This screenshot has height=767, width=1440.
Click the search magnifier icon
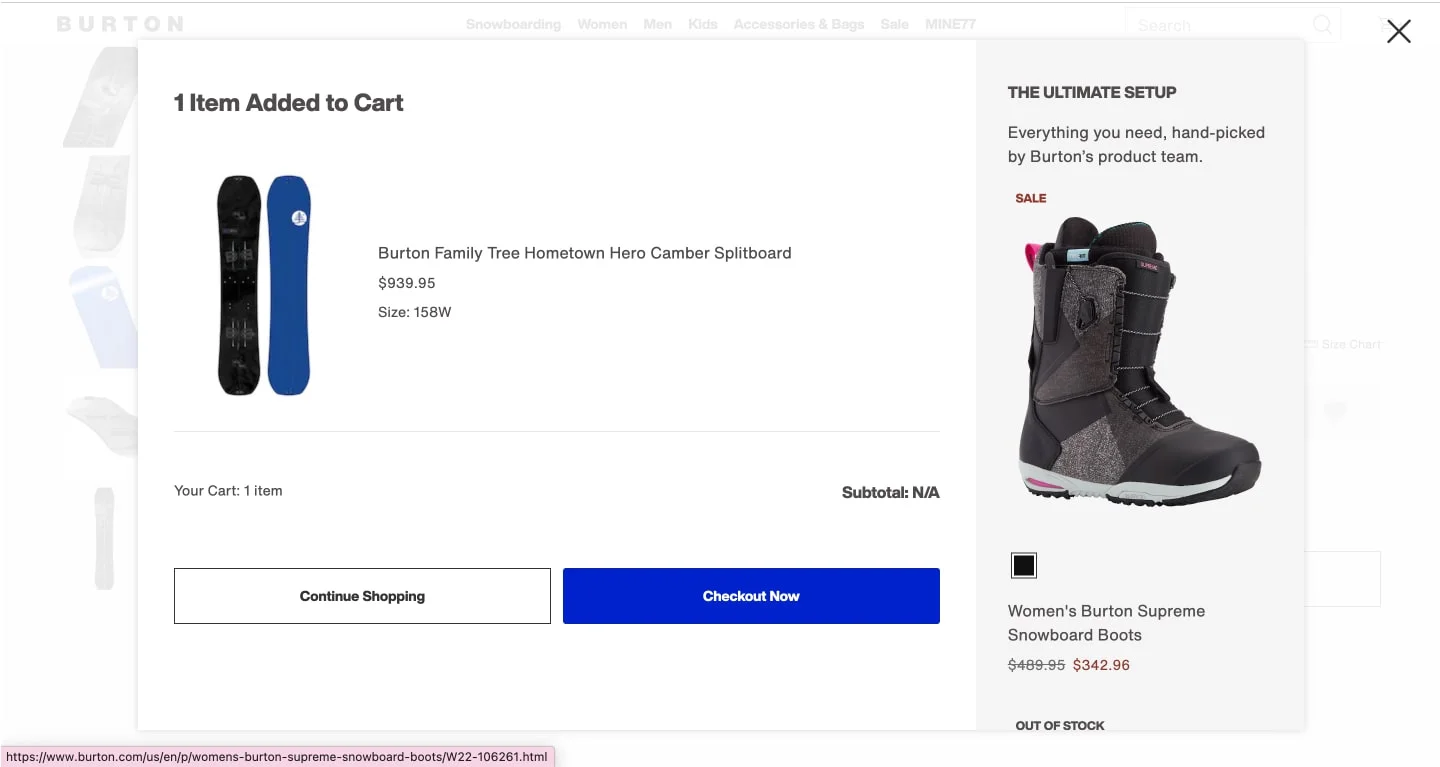pos(1321,24)
